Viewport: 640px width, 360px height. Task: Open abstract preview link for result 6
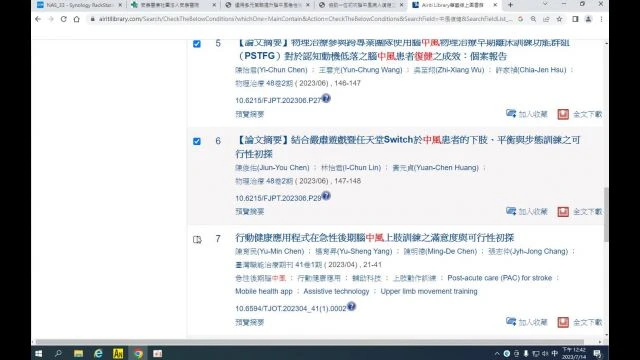click(249, 211)
